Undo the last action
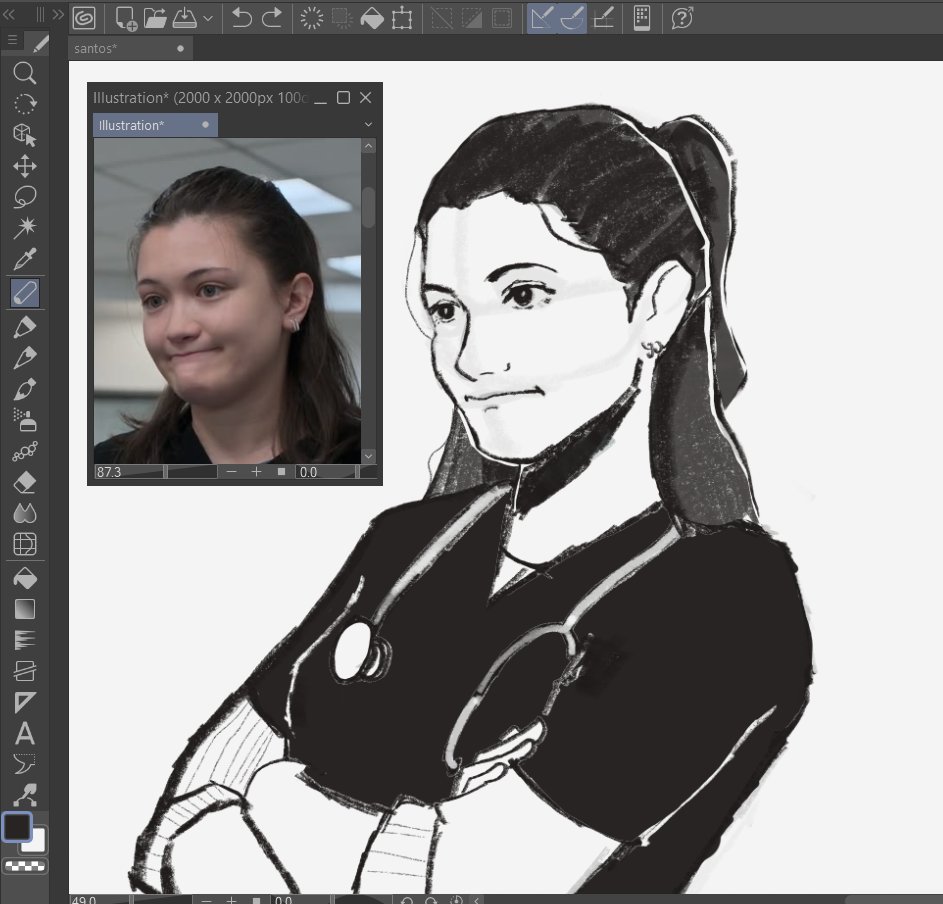943x904 pixels. pyautogui.click(x=242, y=18)
